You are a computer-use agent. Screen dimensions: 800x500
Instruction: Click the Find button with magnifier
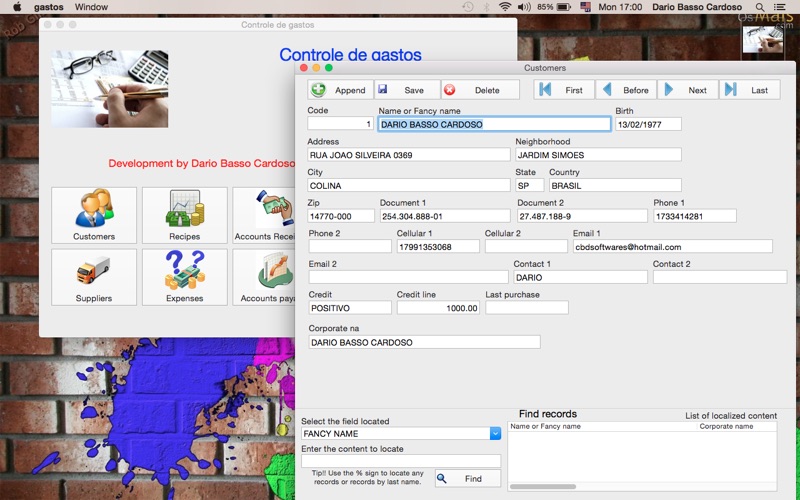468,479
